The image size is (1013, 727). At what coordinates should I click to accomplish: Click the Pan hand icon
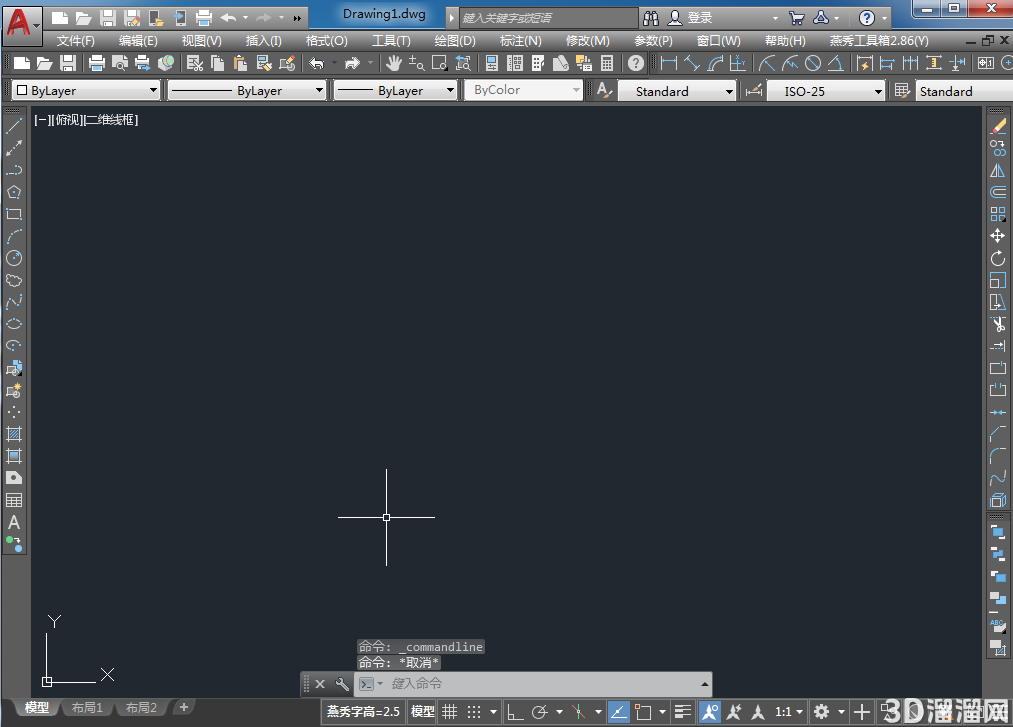[x=393, y=63]
